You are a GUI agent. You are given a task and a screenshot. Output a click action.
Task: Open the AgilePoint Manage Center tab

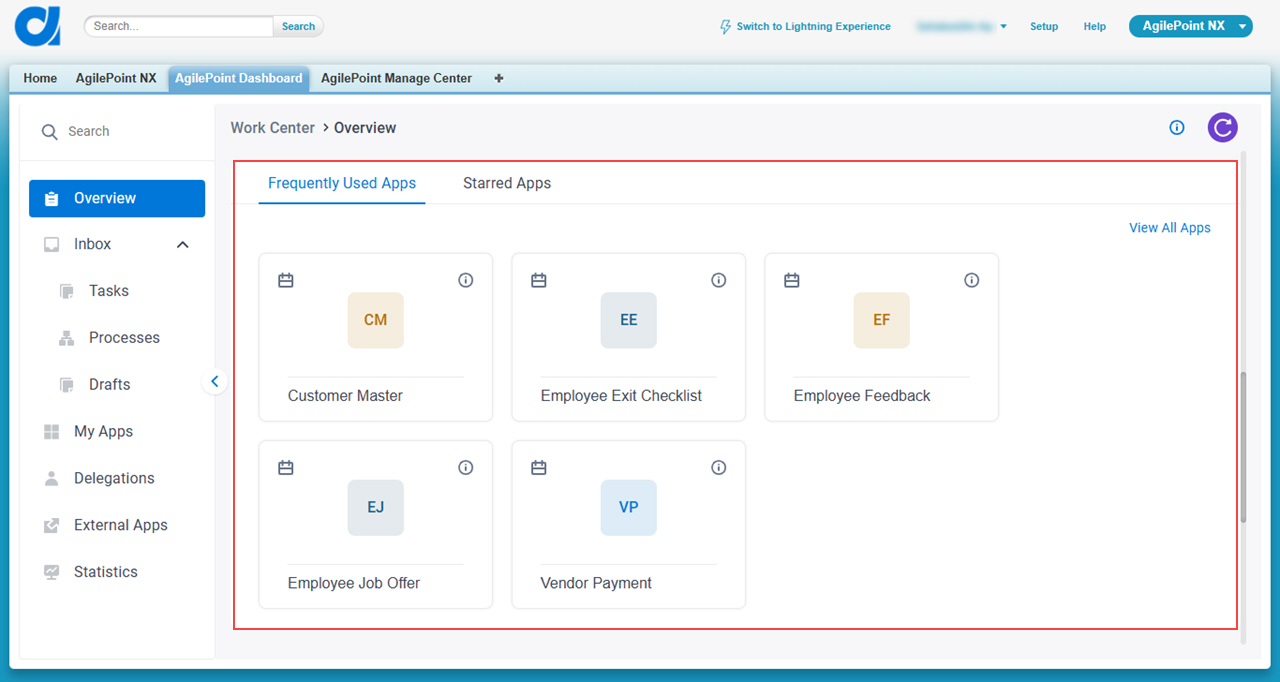(396, 78)
